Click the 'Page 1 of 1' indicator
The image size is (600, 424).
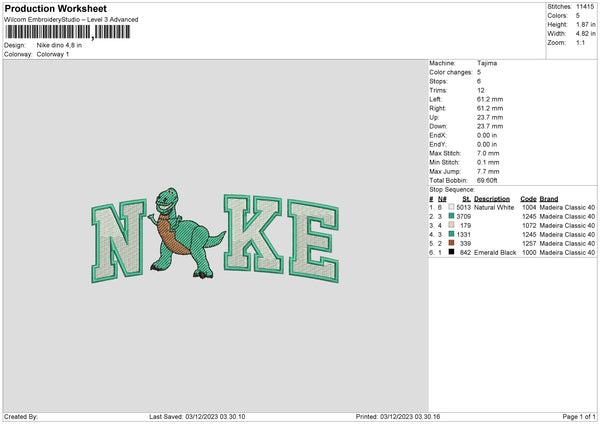tap(579, 417)
